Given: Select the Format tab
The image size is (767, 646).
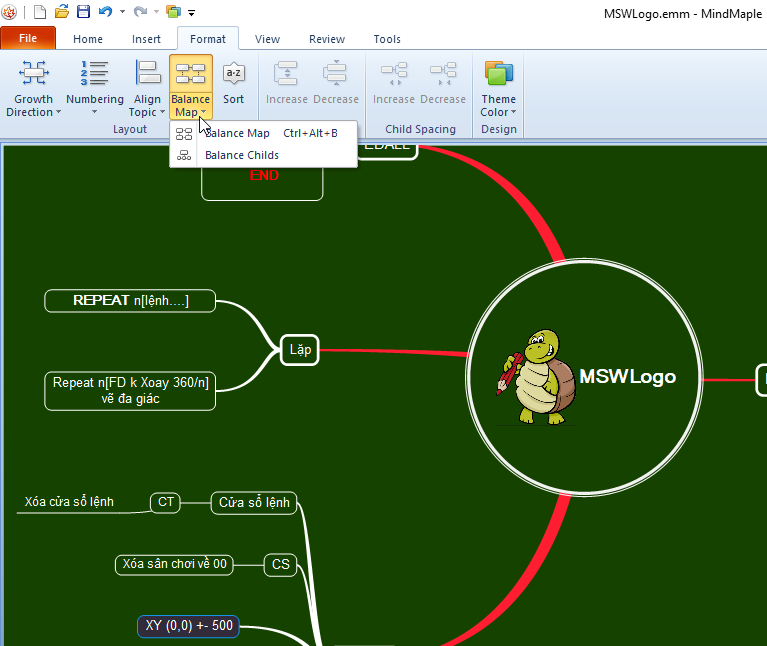Looking at the screenshot, I should [208, 39].
